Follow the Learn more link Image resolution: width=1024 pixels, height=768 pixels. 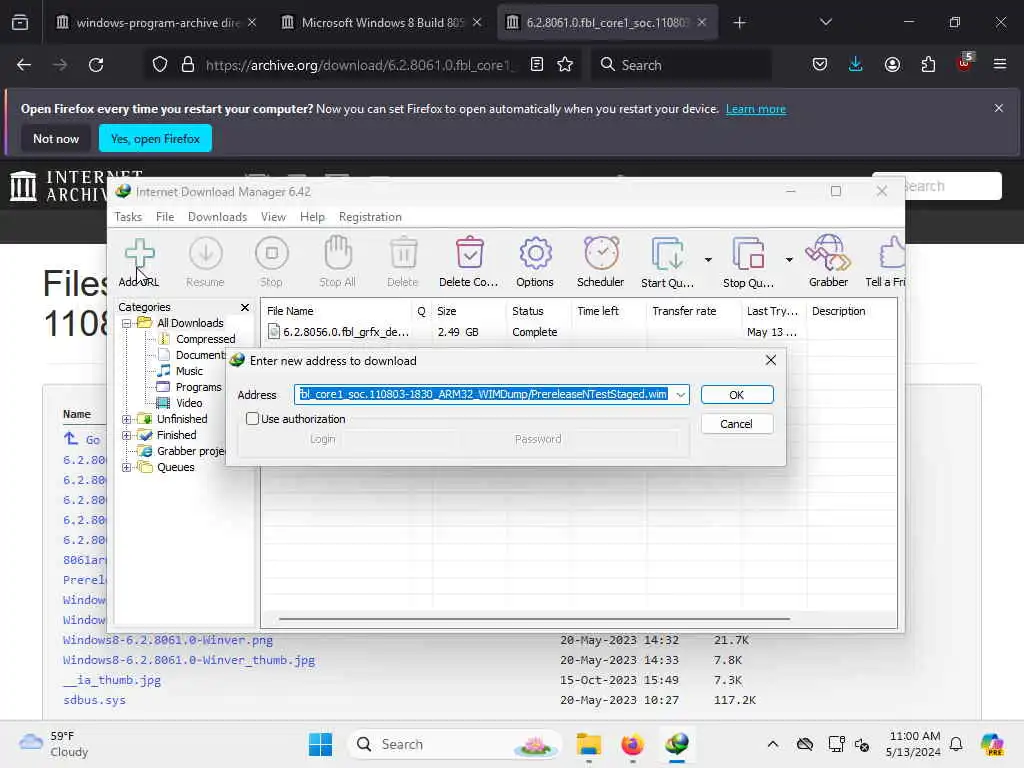756,109
